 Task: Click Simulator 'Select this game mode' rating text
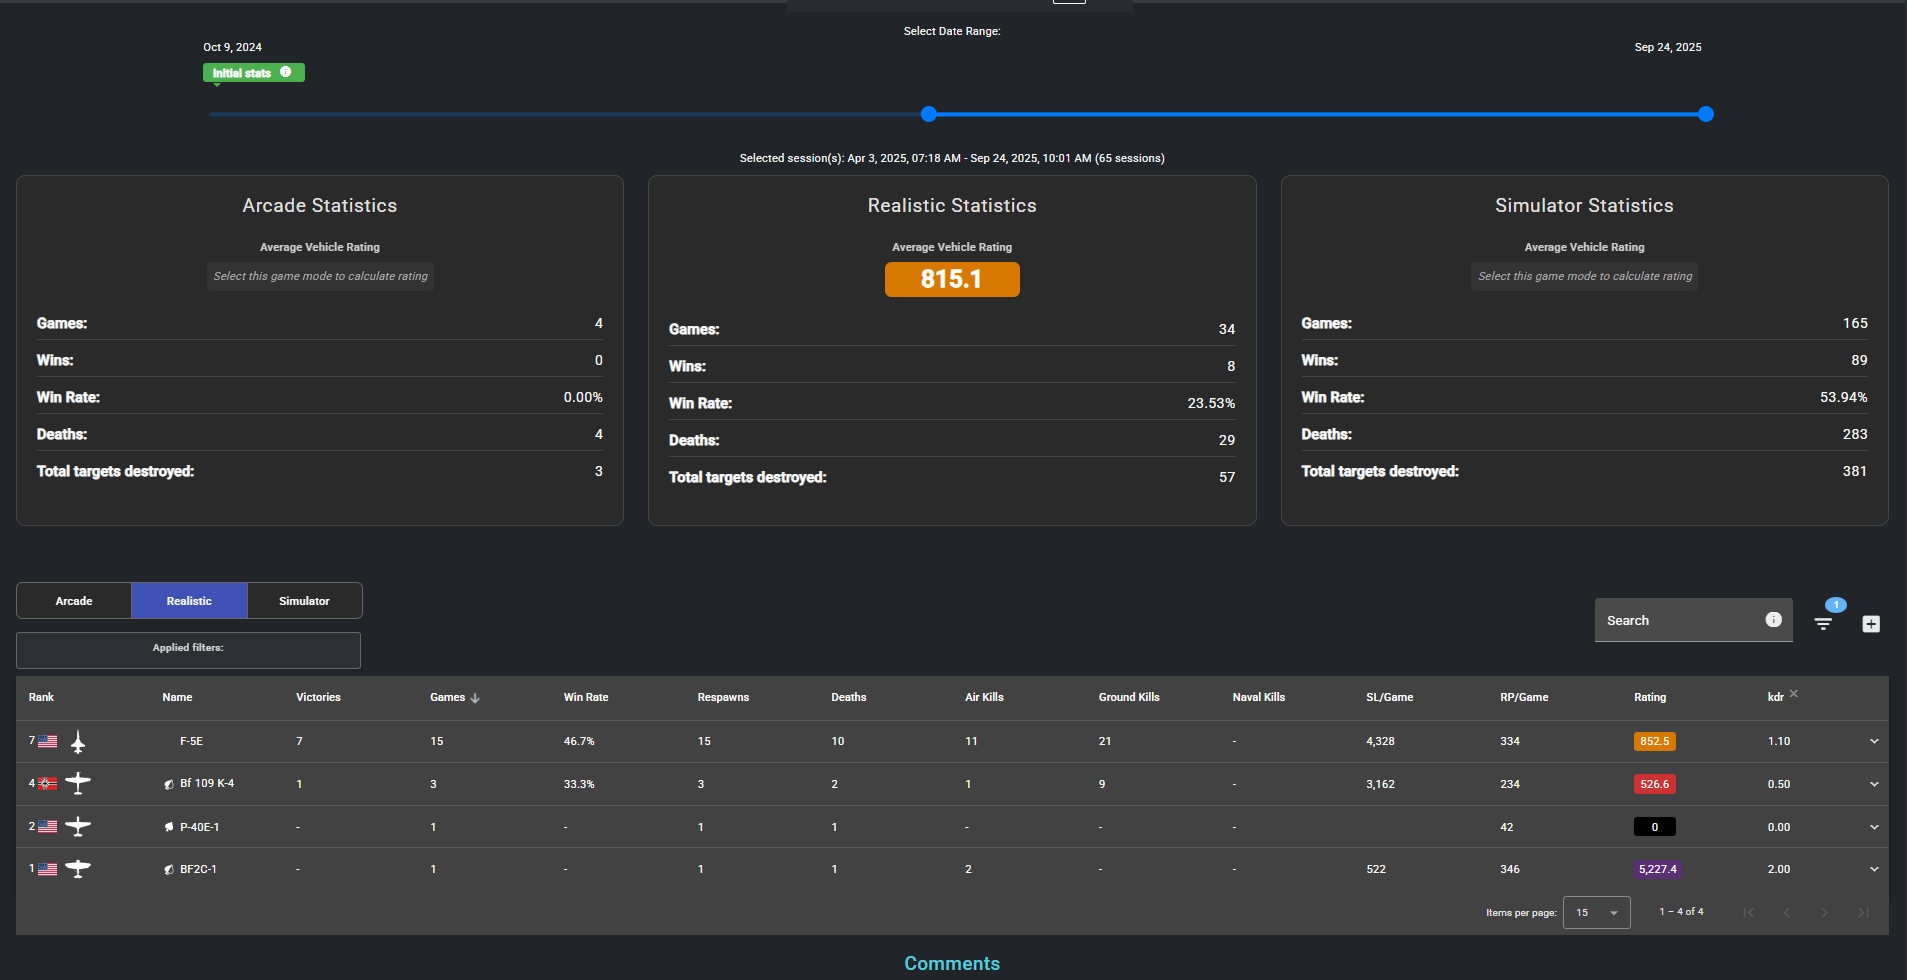click(x=1585, y=276)
